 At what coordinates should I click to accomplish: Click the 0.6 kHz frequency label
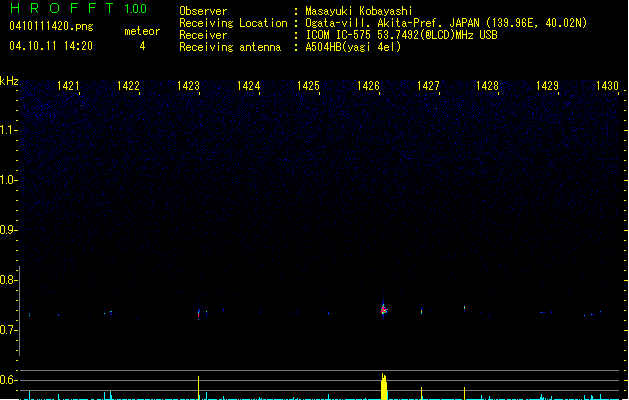click(x=8, y=380)
